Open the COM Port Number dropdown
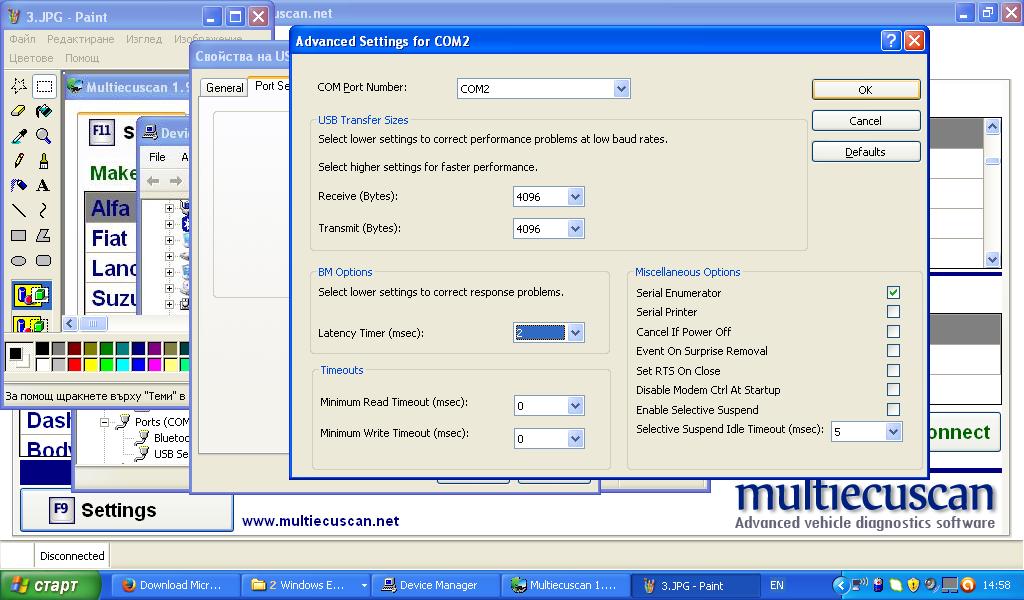The height and width of the screenshot is (600, 1024). coord(622,88)
